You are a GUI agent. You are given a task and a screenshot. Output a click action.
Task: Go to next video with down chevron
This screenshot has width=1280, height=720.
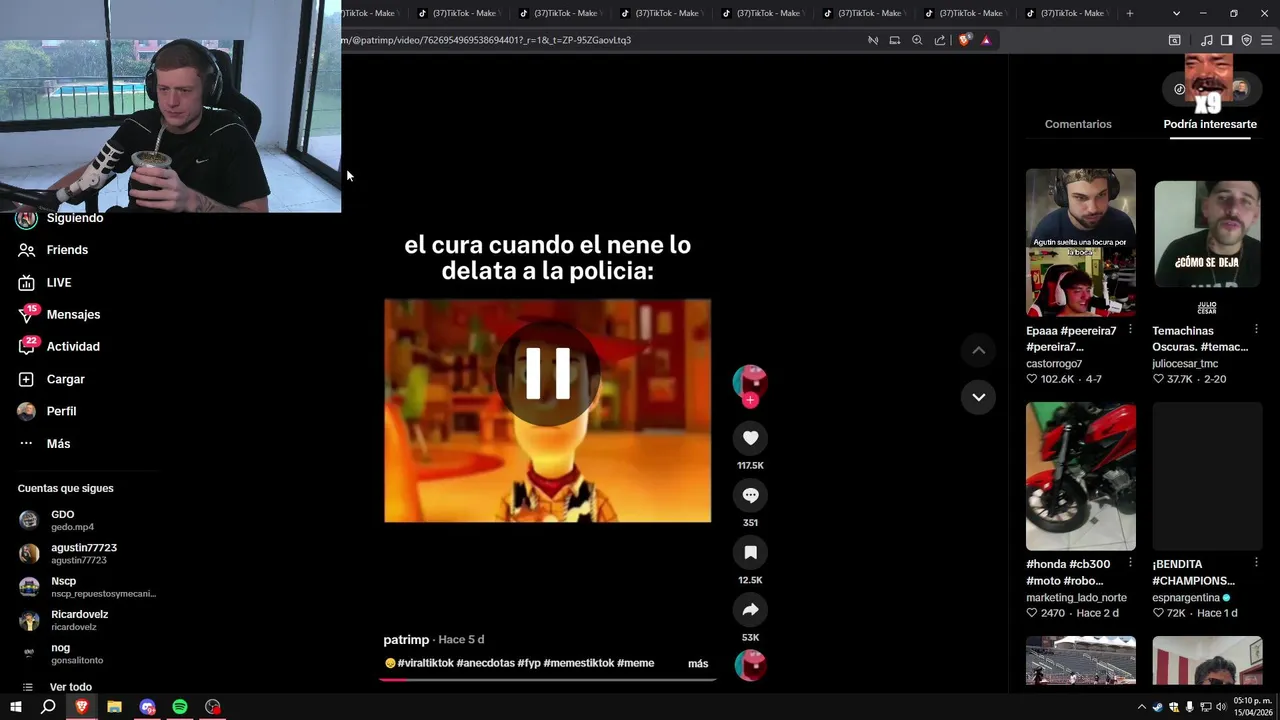[978, 397]
